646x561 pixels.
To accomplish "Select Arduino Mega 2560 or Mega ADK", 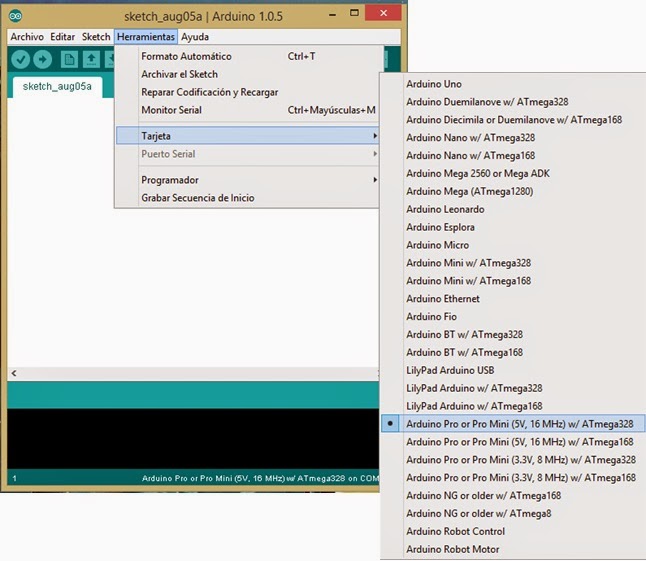I will (x=513, y=173).
